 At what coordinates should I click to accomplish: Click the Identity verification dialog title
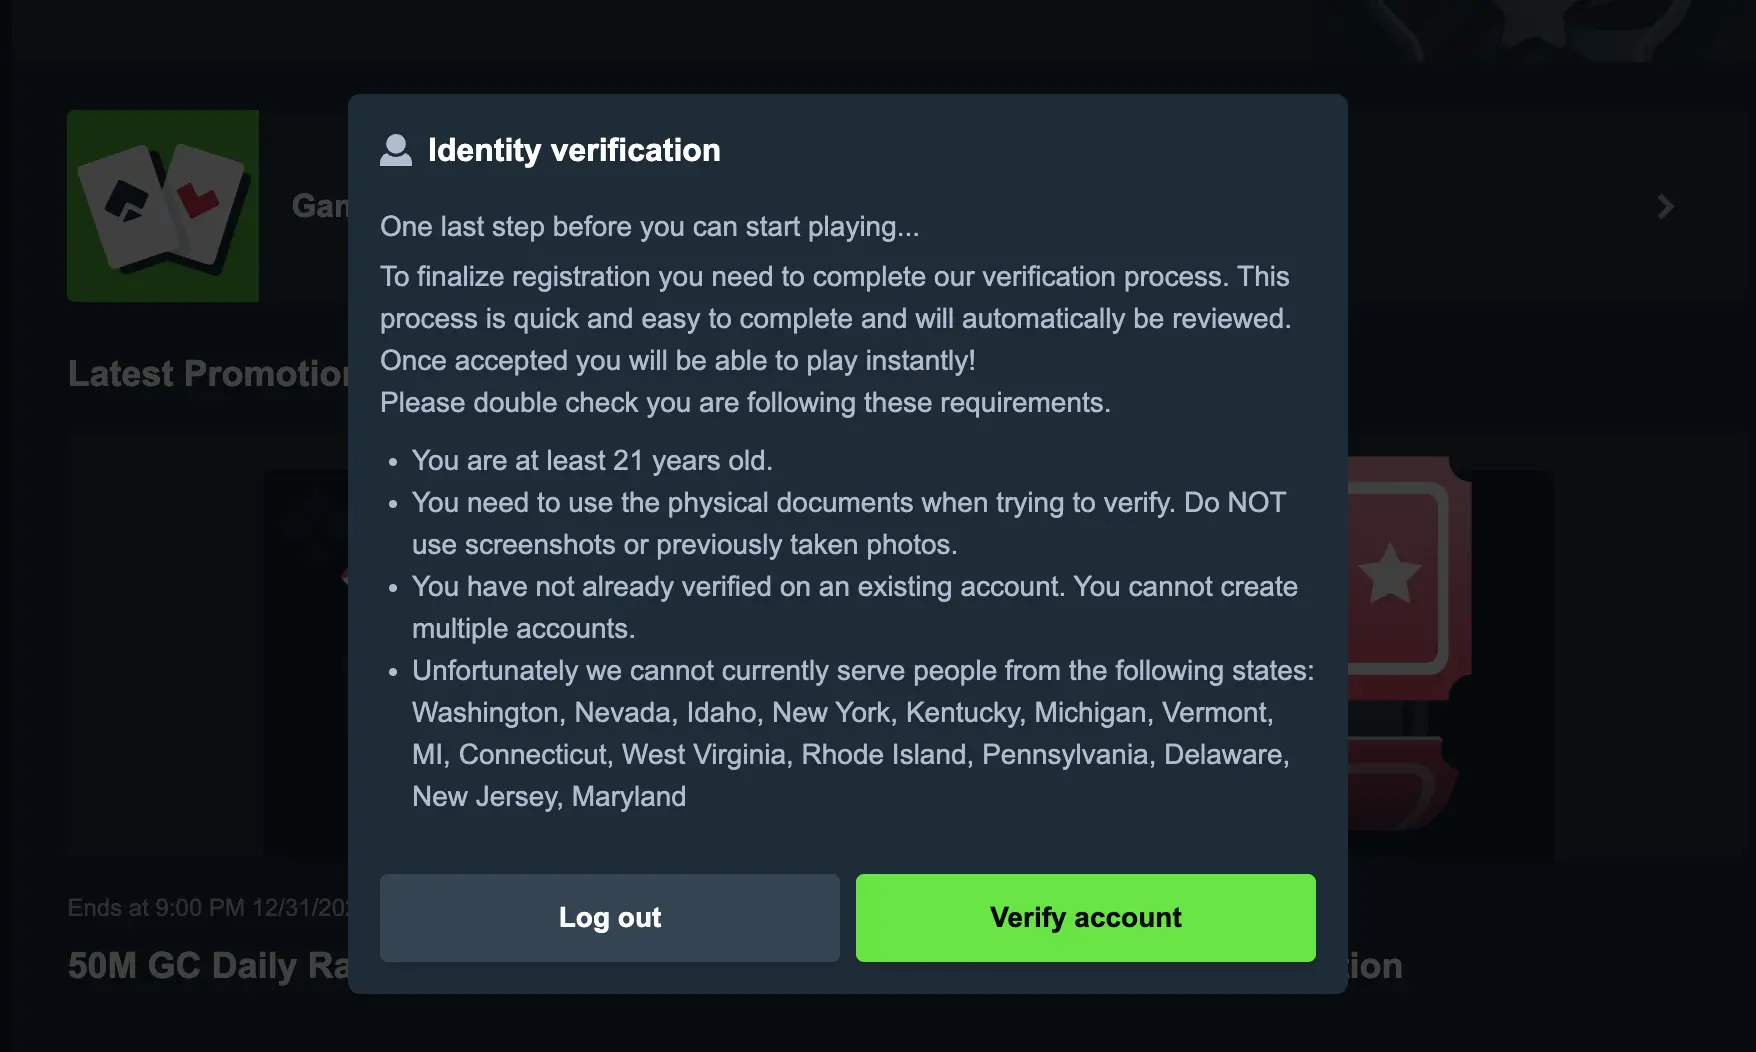click(574, 150)
